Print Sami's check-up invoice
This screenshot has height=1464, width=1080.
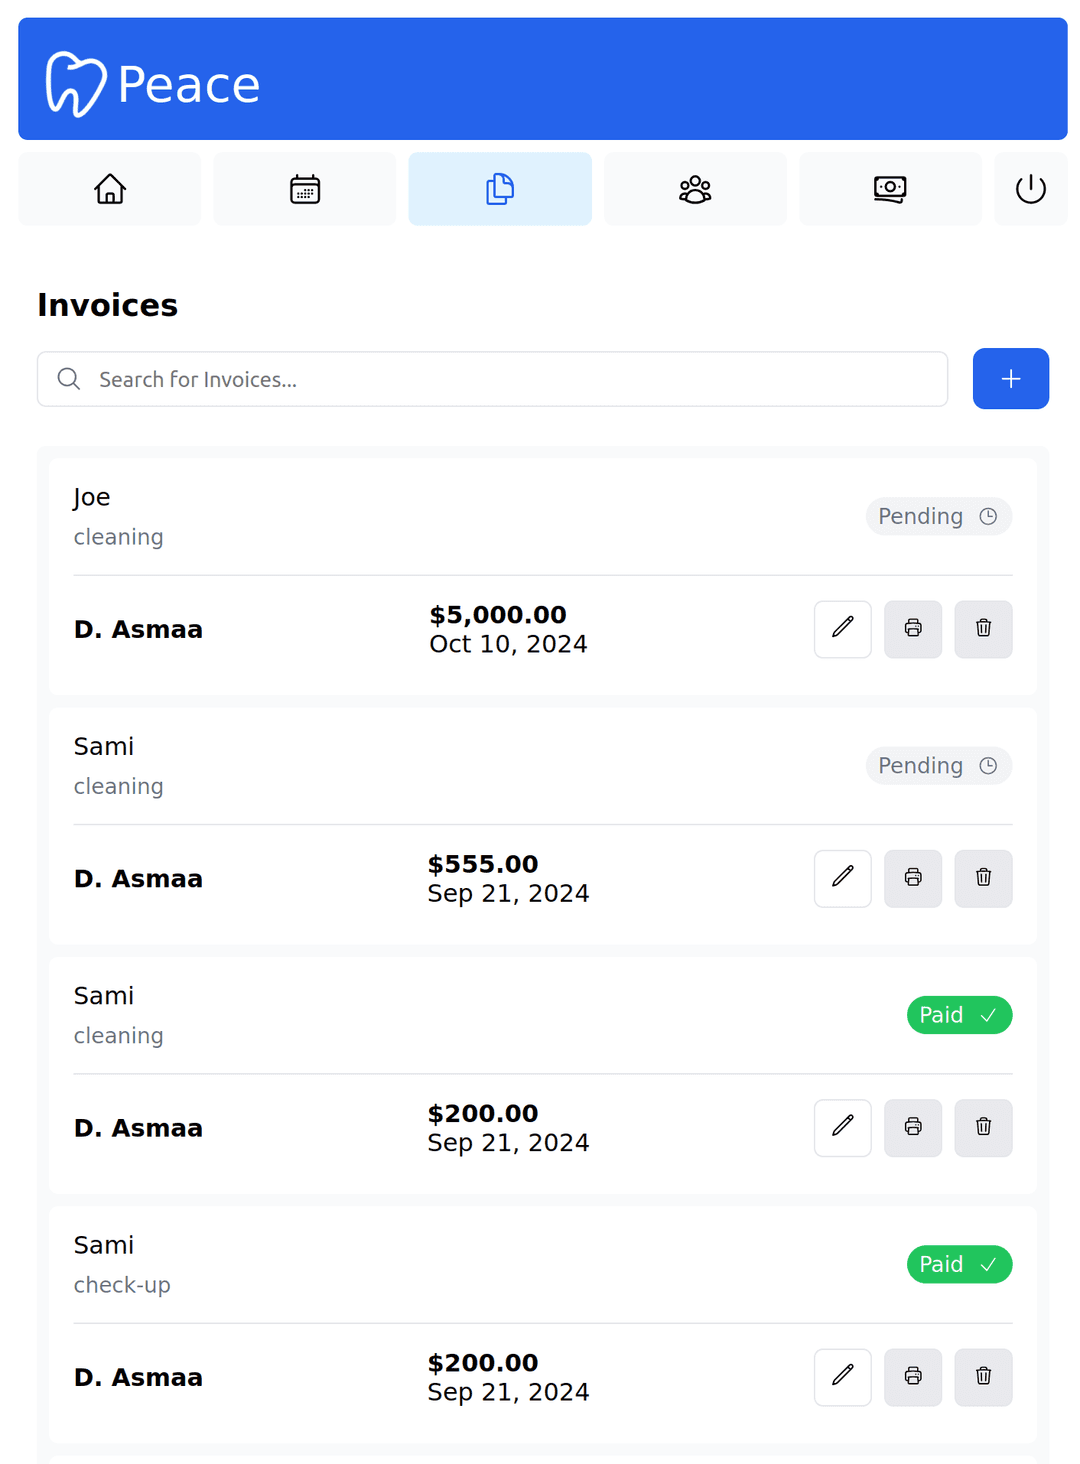click(913, 1377)
